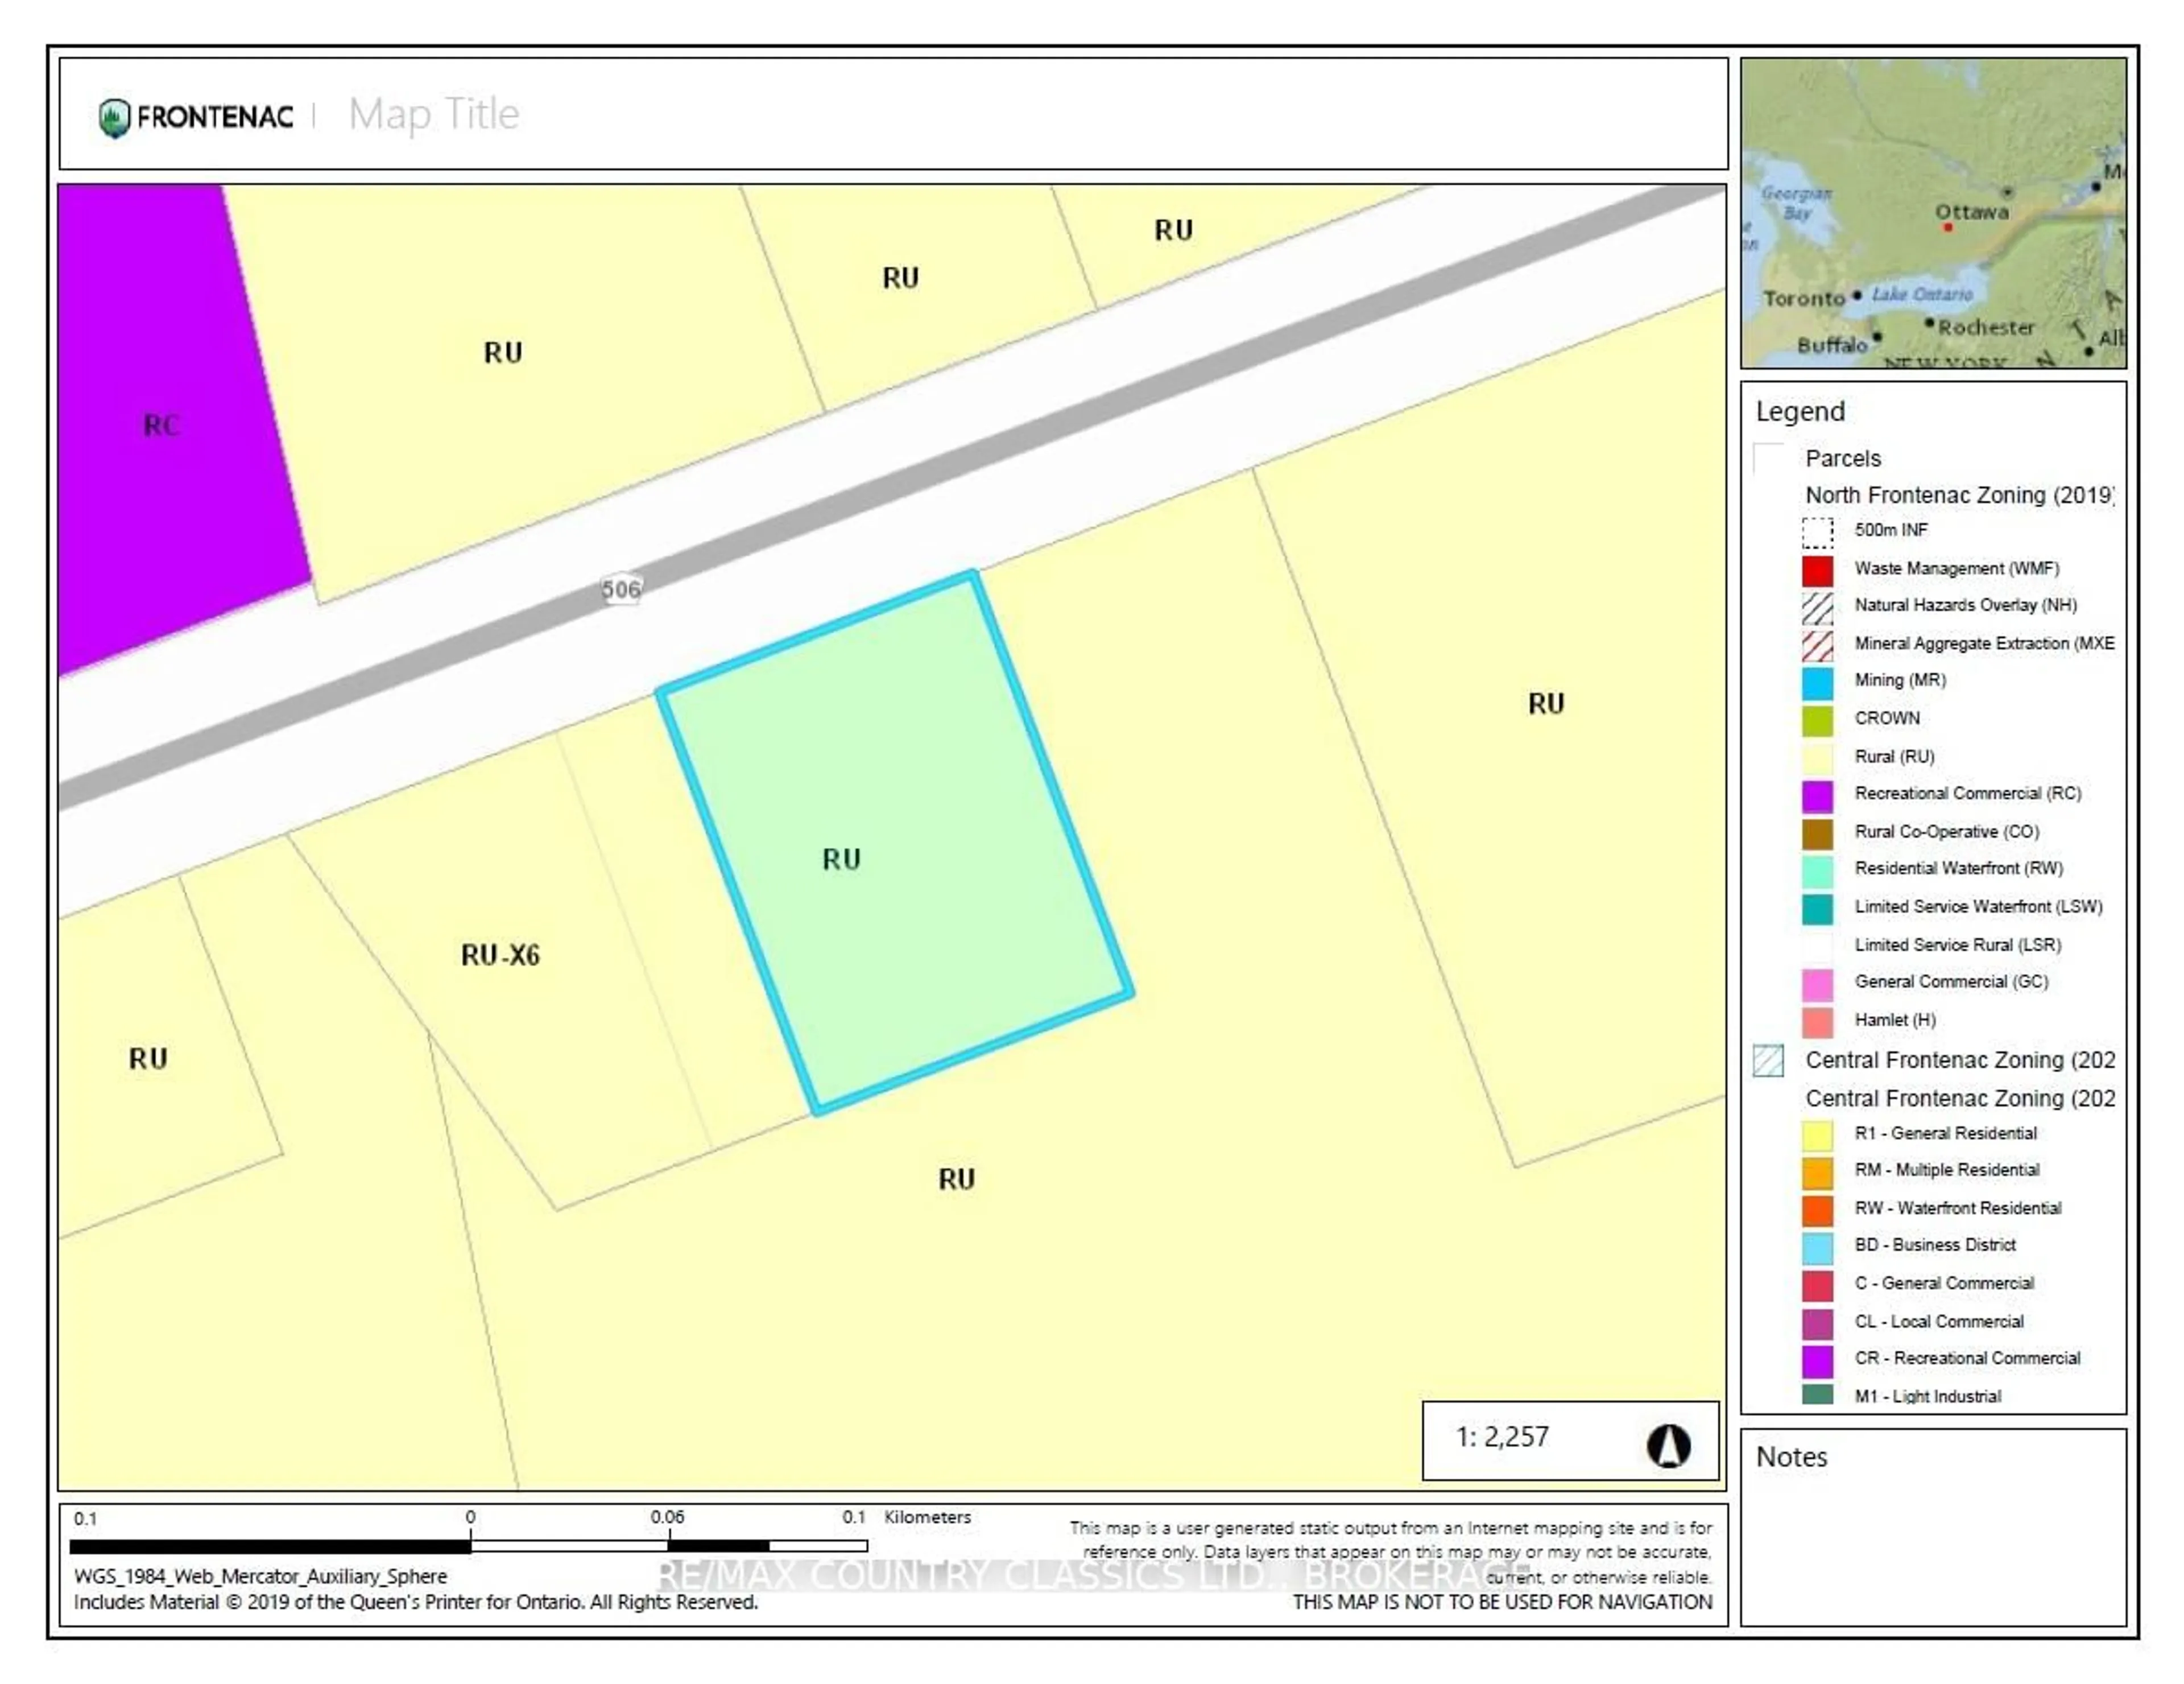This screenshot has height=1684, width=2184.
Task: Click the NOT TO BE USED FOR NAVIGATION text
Action: [1502, 1602]
